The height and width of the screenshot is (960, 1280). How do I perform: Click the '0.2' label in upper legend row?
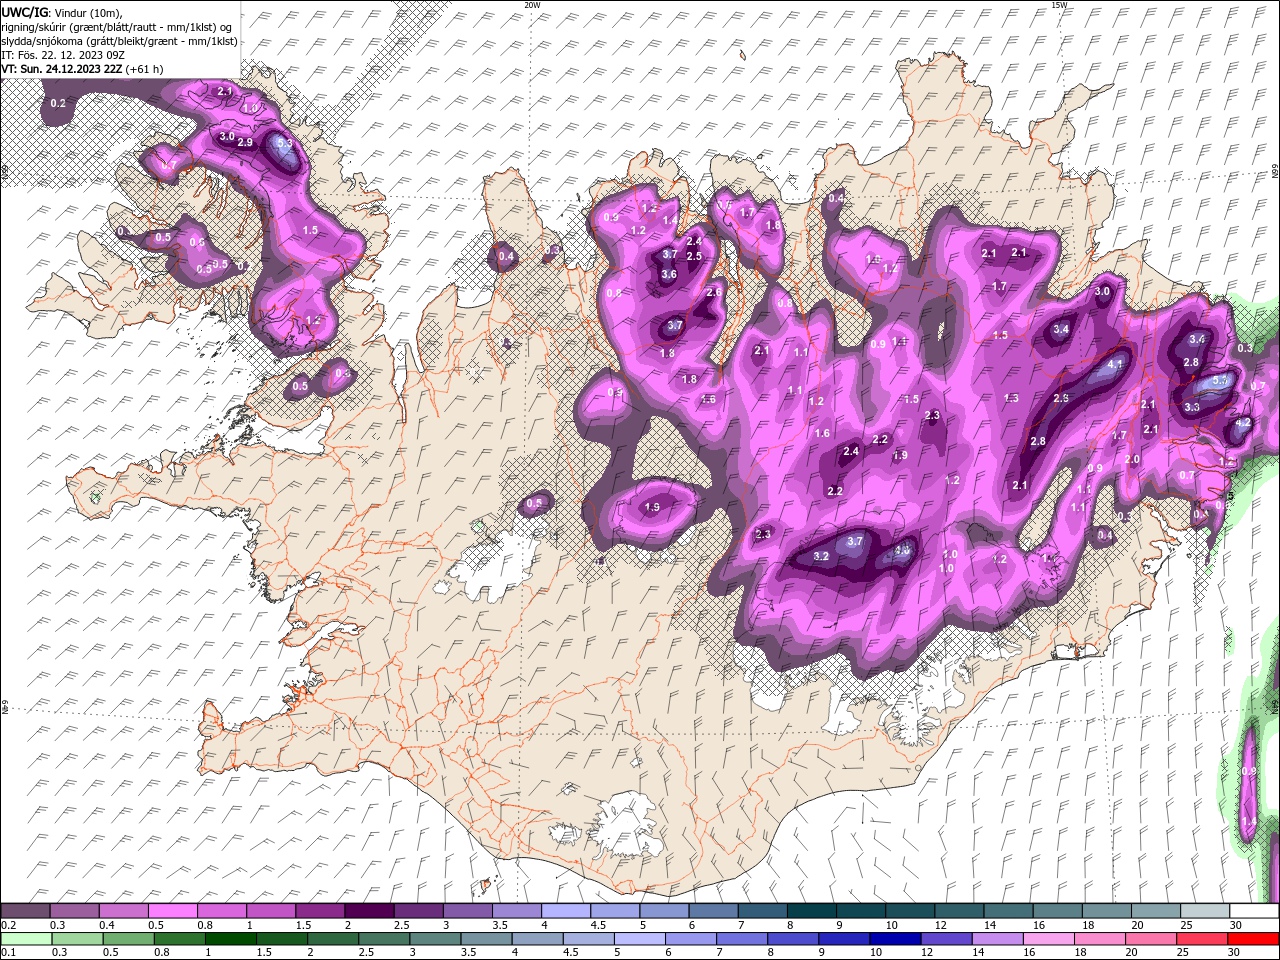pos(7,924)
